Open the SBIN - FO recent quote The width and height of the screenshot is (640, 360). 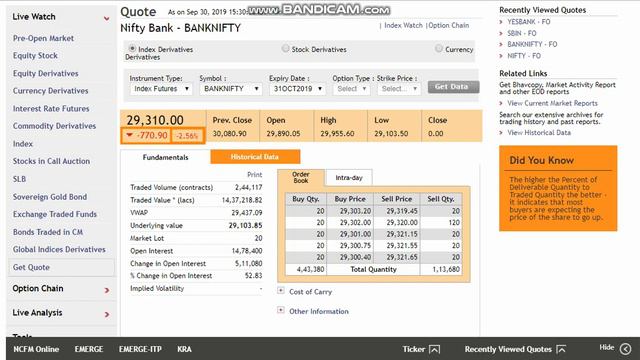[522, 33]
